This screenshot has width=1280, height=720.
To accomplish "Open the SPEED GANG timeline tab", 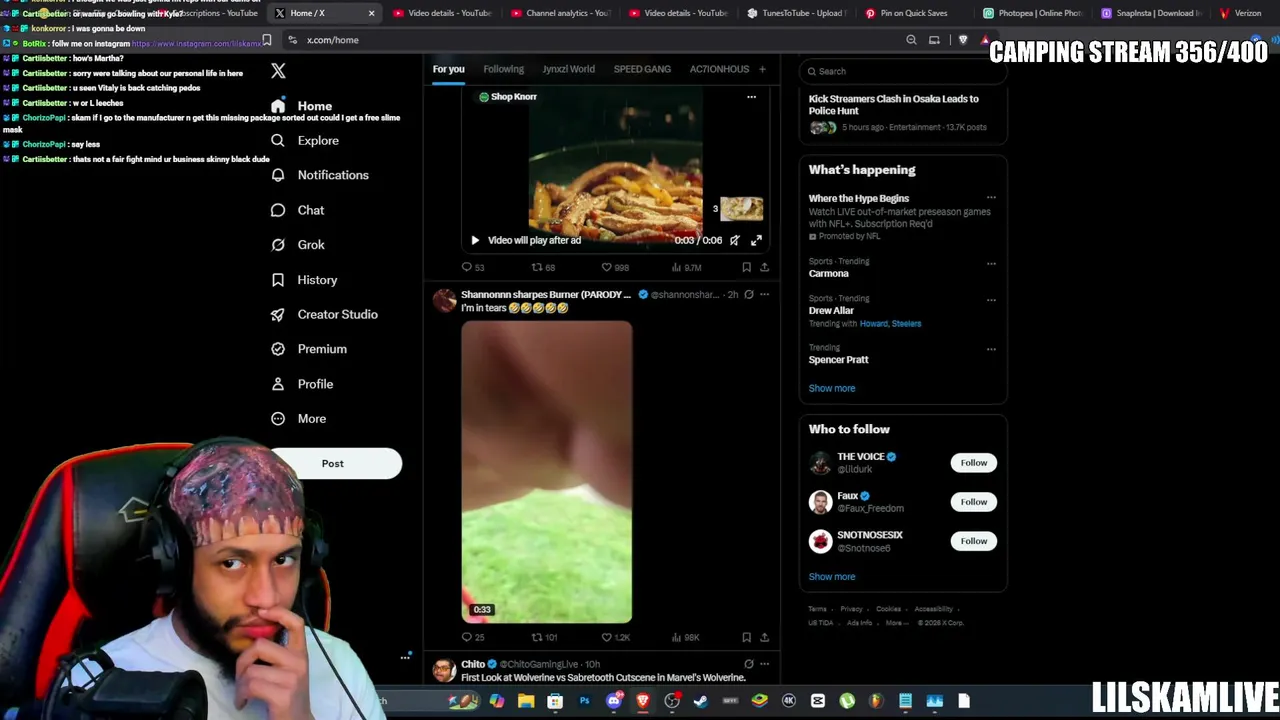I will [x=642, y=69].
